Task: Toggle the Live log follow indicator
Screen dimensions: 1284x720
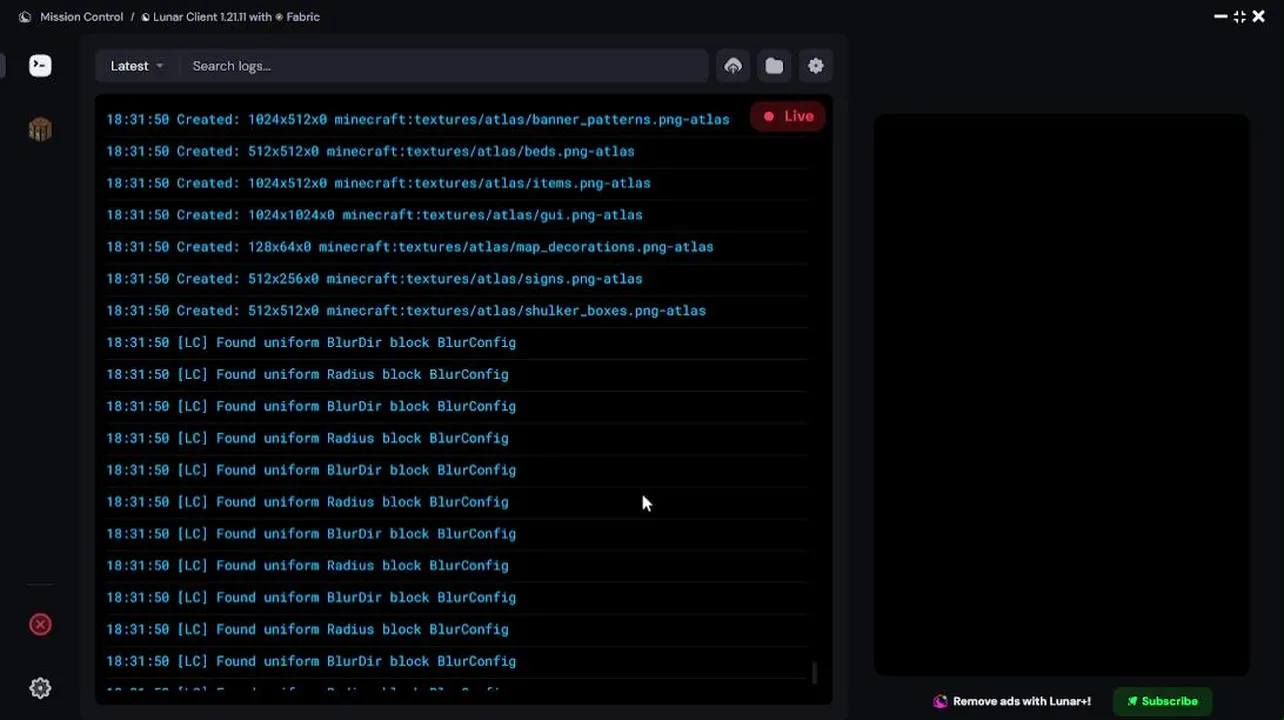Action: (788, 116)
